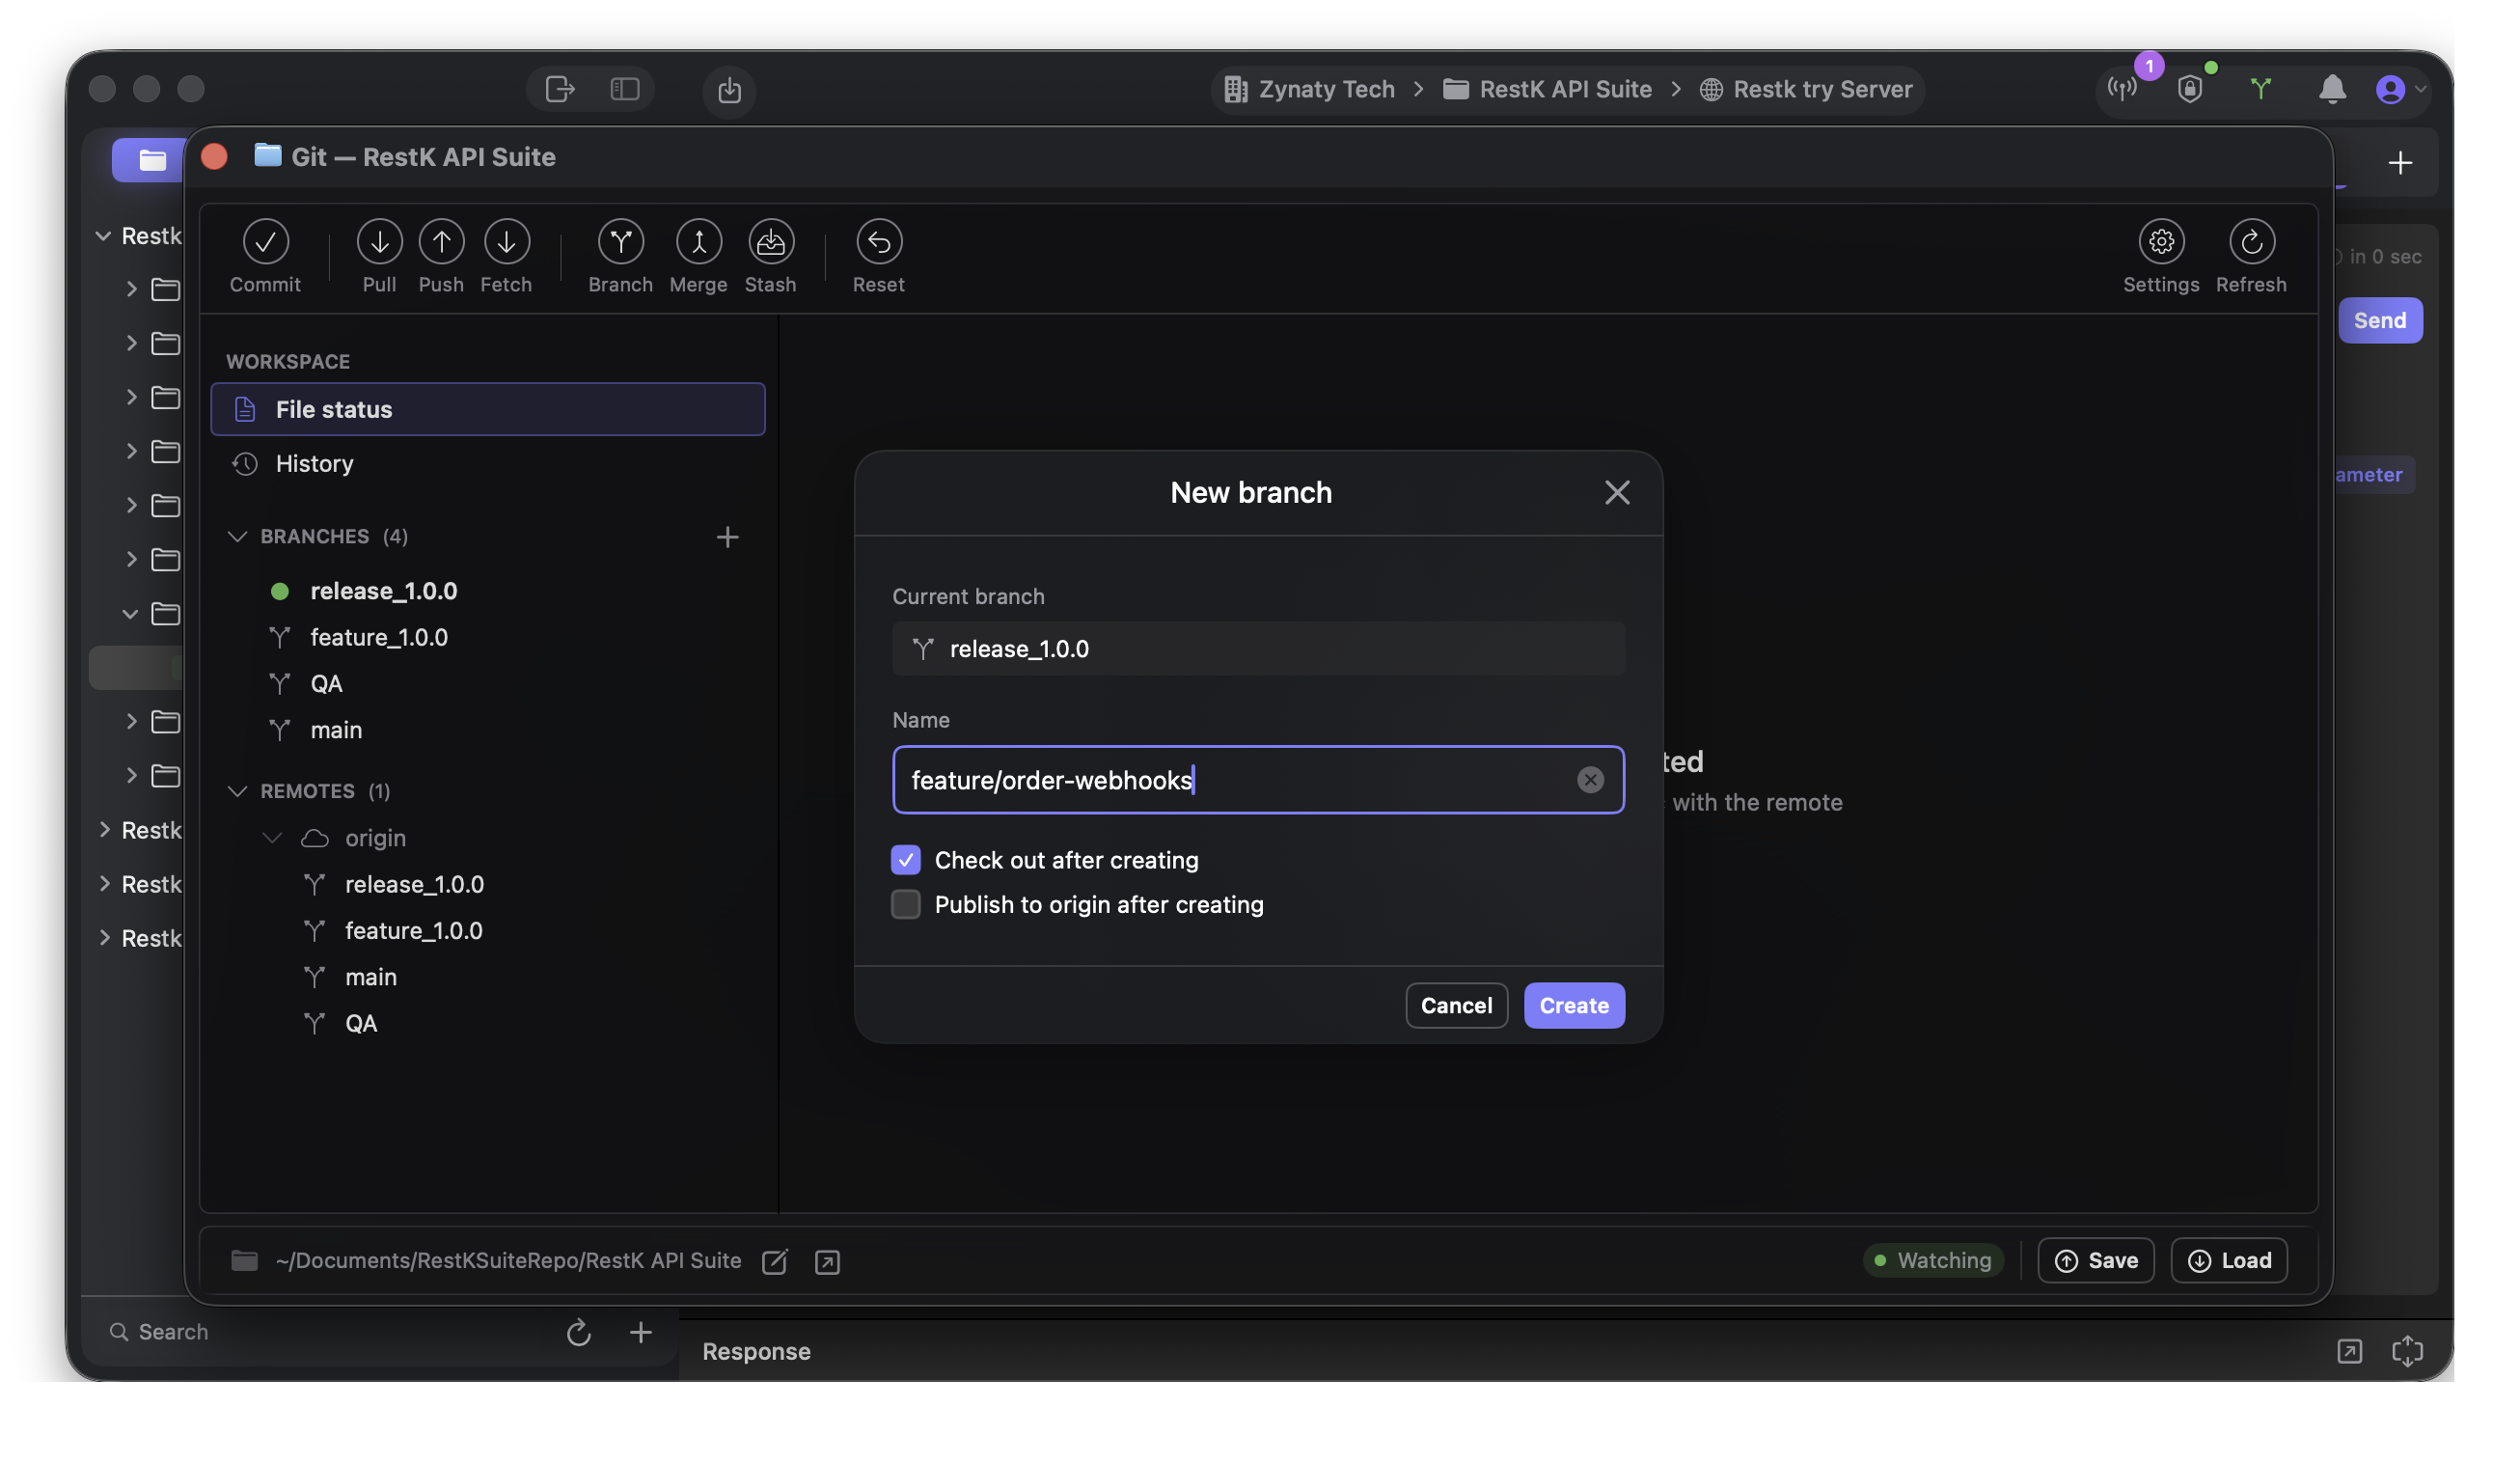Open Git Settings gear
Image resolution: width=2520 pixels, height=1463 pixels.
2160,242
